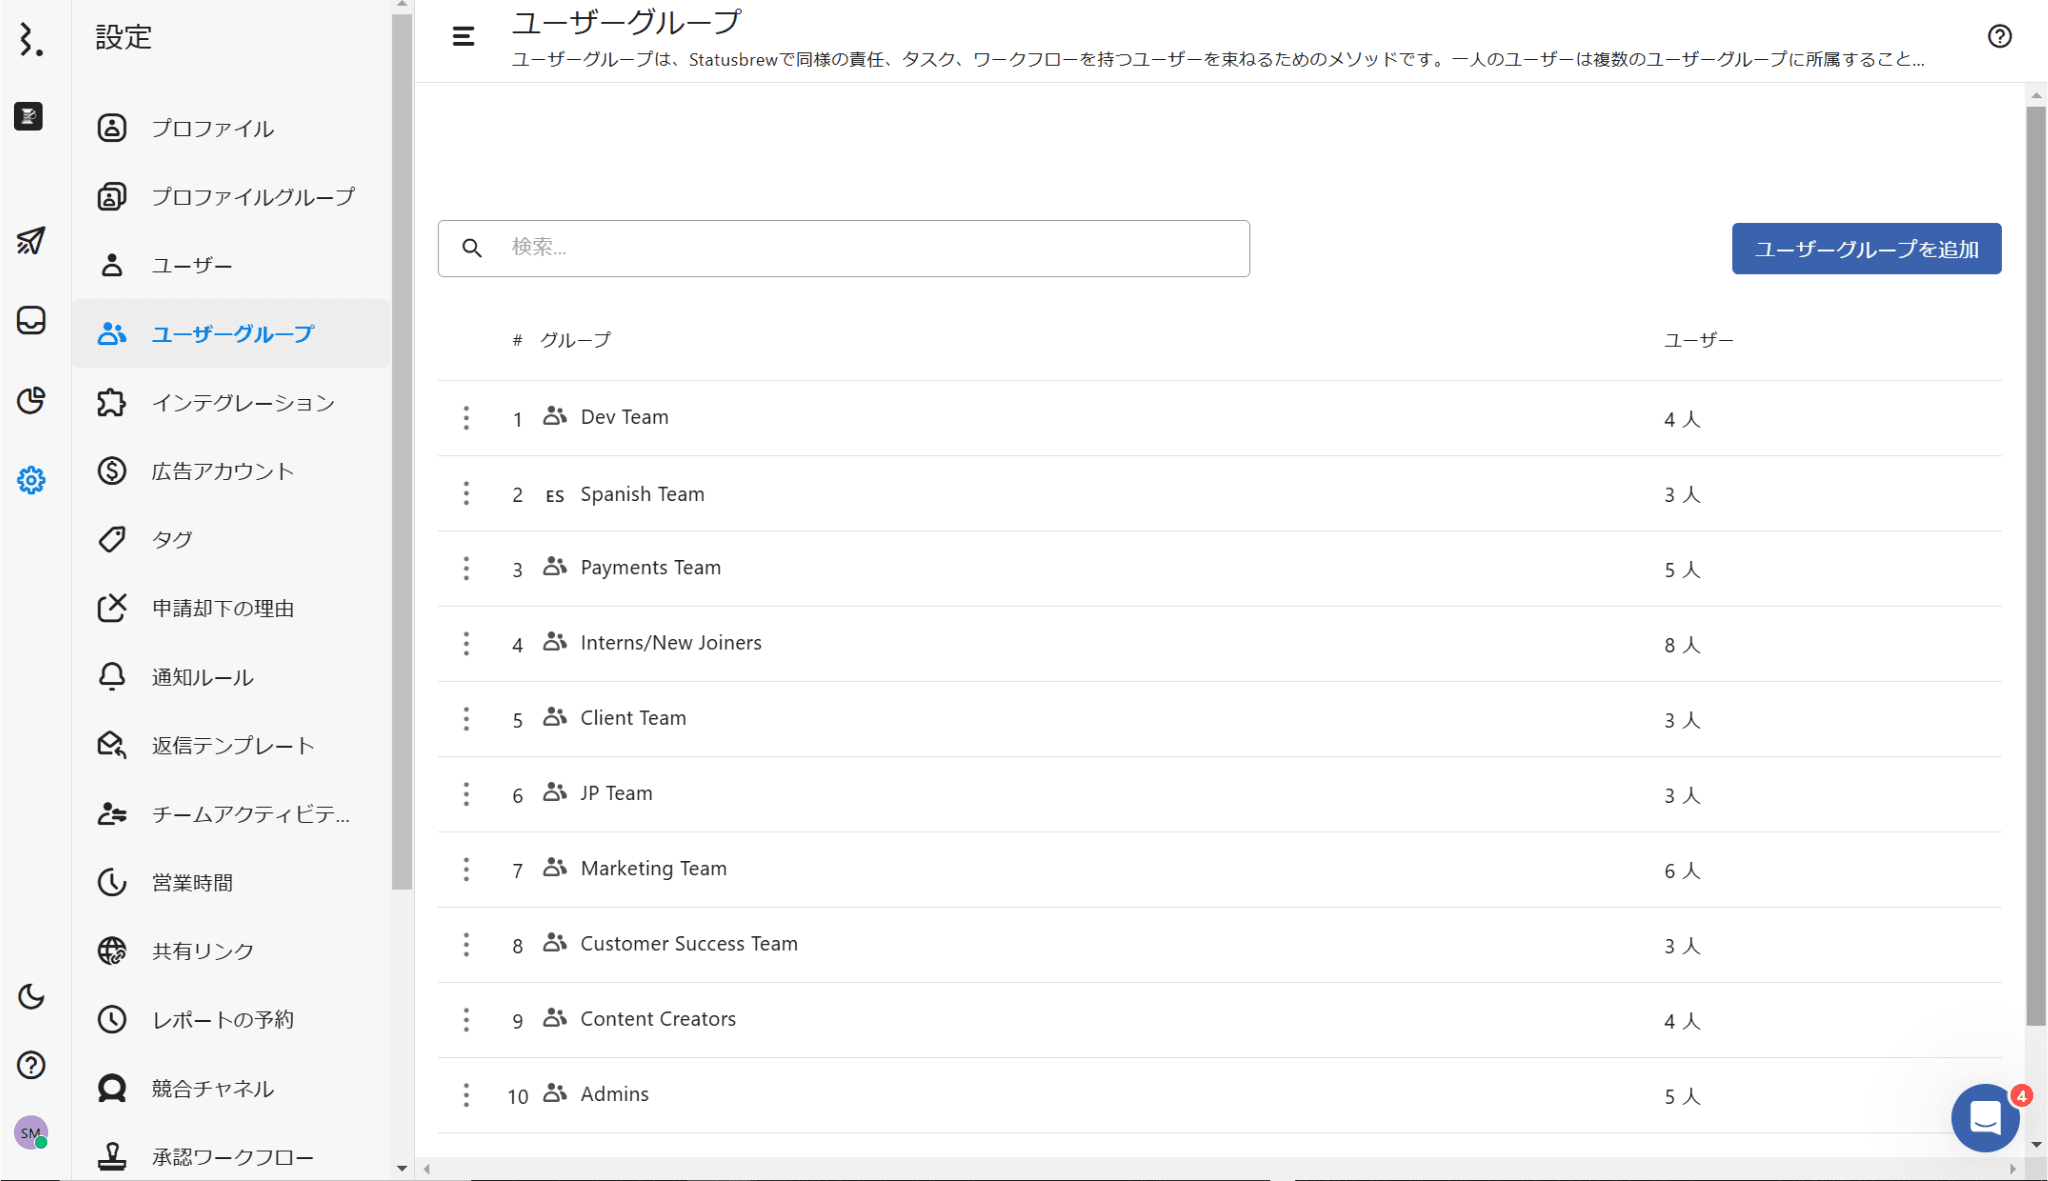The height and width of the screenshot is (1181, 2048).
Task: Toggle dark mode moon icon
Action: point(31,996)
